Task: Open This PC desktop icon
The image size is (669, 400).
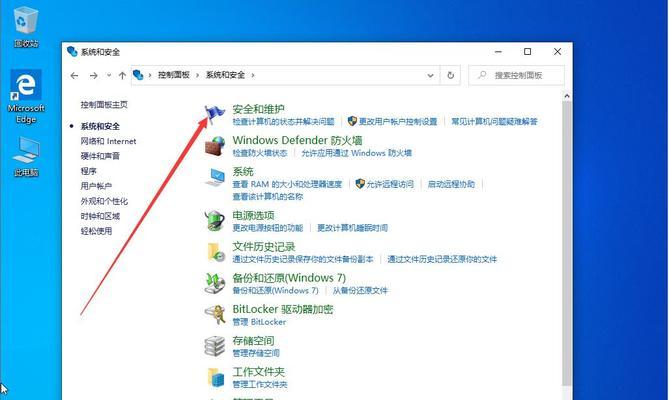Action: (26, 157)
